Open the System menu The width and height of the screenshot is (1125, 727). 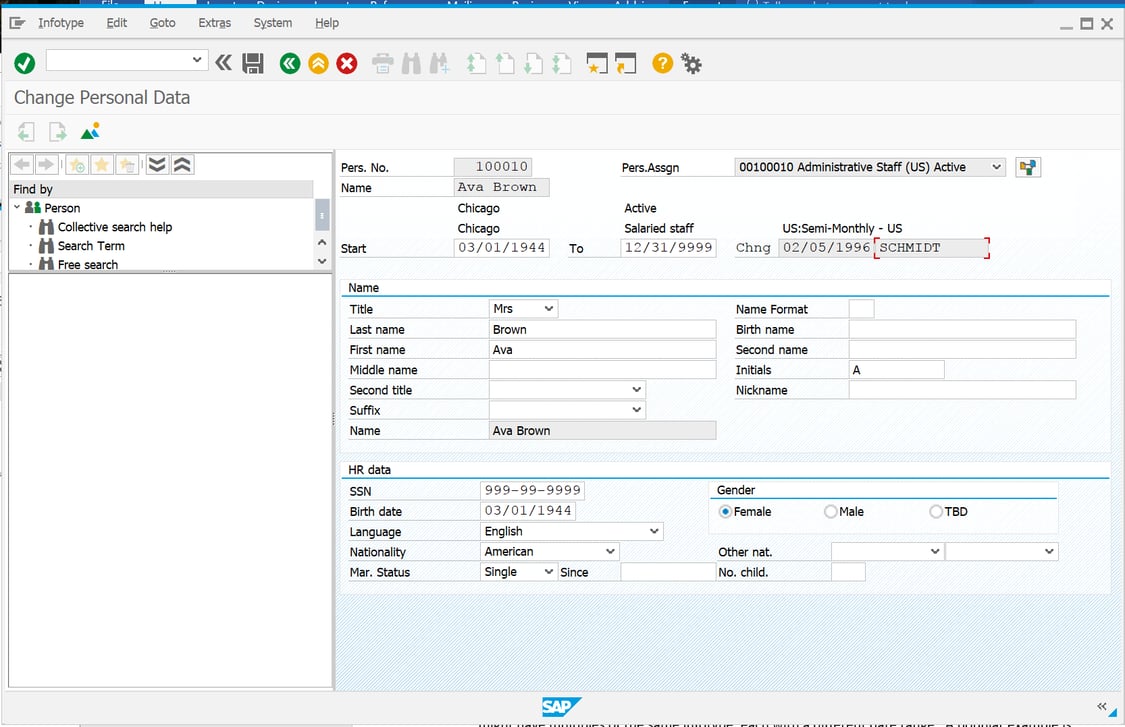(x=272, y=22)
